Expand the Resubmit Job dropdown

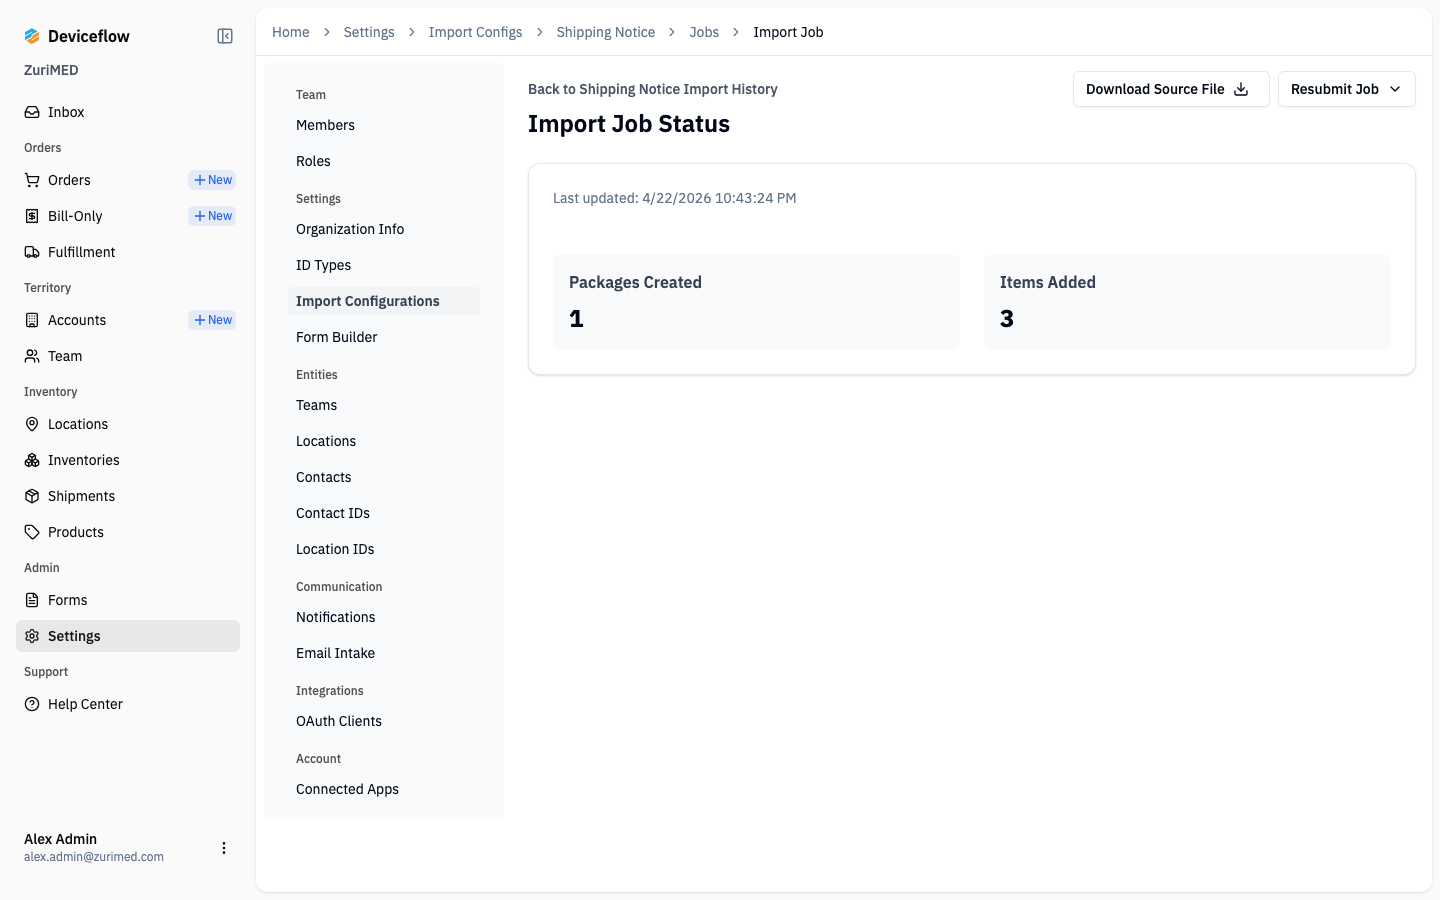tap(1346, 89)
